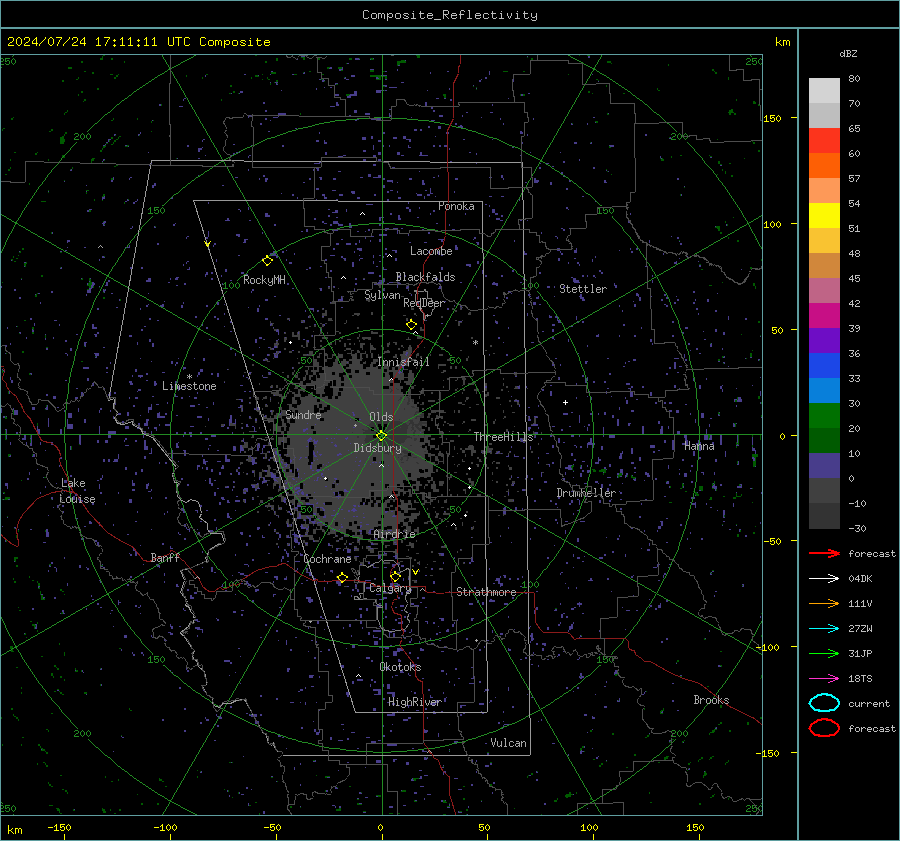This screenshot has width=900, height=841.
Task: Click the Limestone label
Action: [189, 386]
